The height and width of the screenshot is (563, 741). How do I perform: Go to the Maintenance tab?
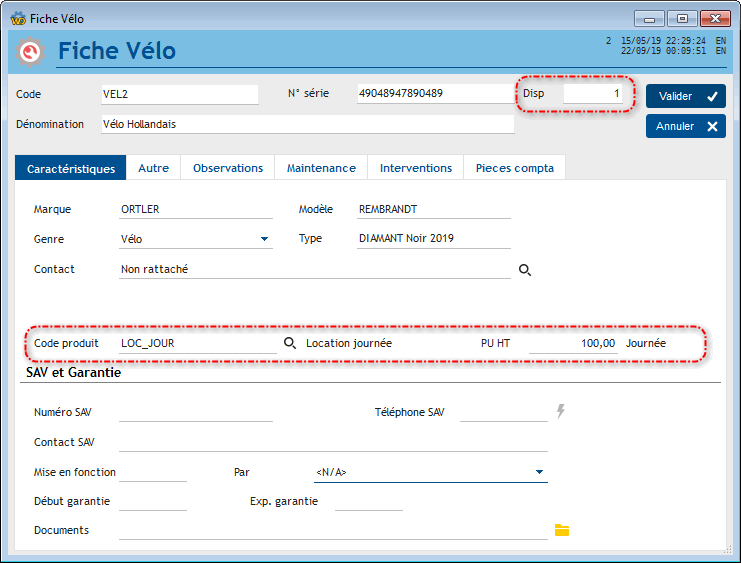[321, 168]
